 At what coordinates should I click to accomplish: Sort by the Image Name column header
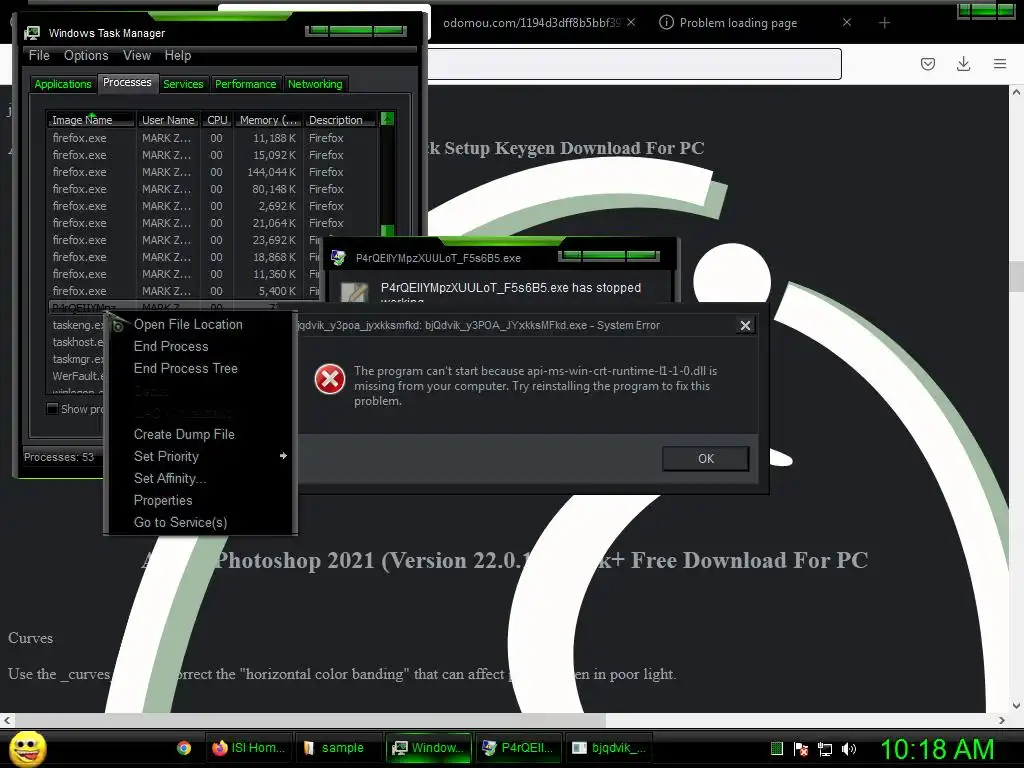(x=91, y=120)
